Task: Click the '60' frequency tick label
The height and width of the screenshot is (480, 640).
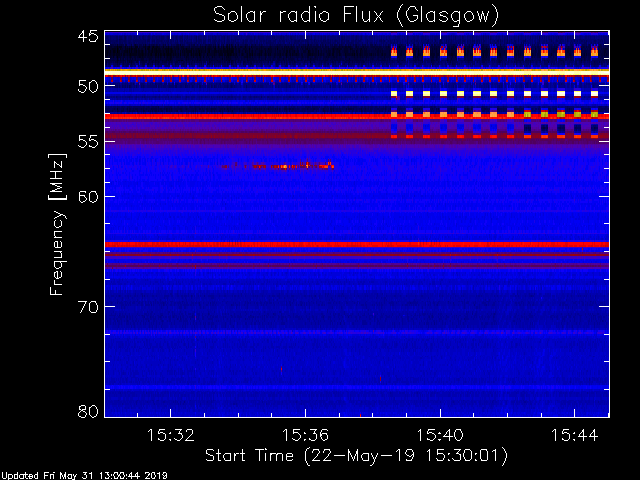Action: pyautogui.click(x=88, y=197)
